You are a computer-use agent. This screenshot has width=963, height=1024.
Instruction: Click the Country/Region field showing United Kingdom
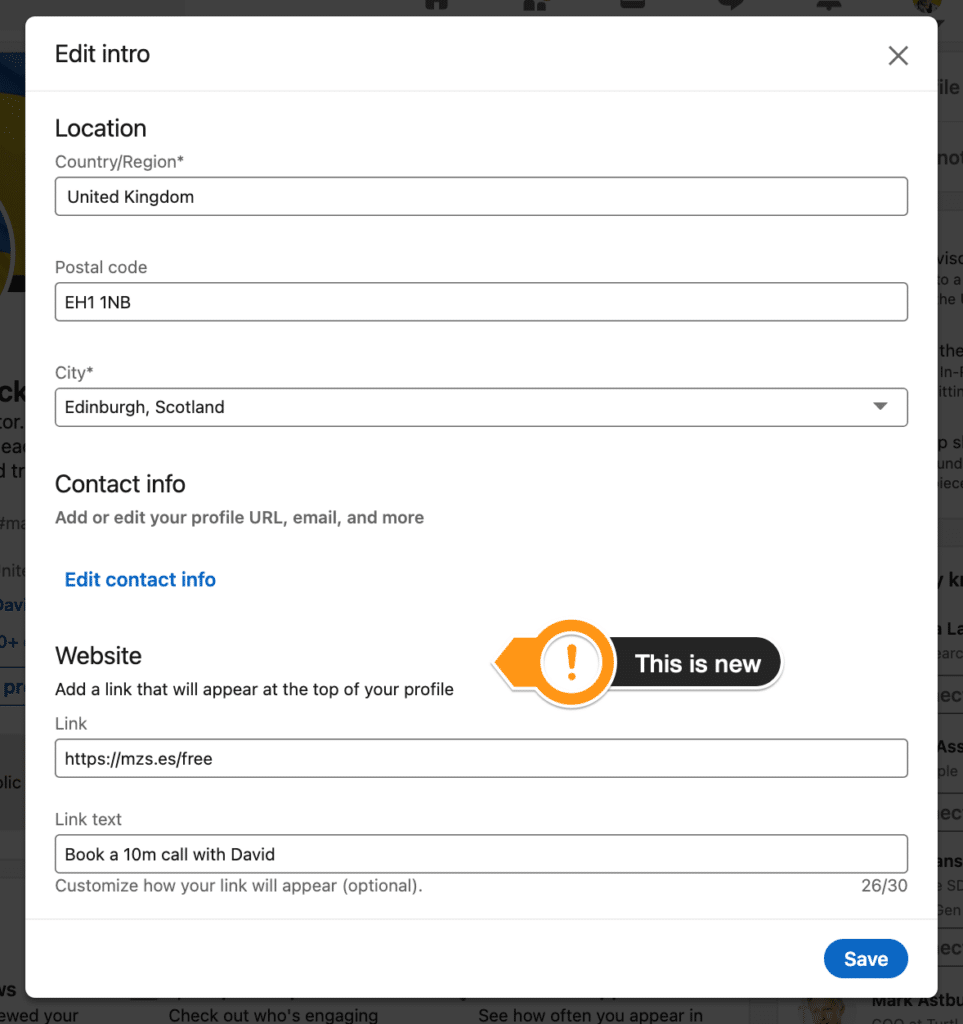coord(481,196)
